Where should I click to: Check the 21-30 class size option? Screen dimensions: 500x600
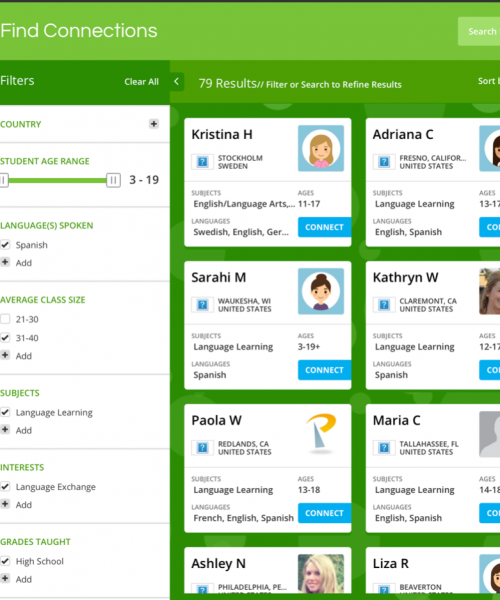pyautogui.click(x=5, y=319)
